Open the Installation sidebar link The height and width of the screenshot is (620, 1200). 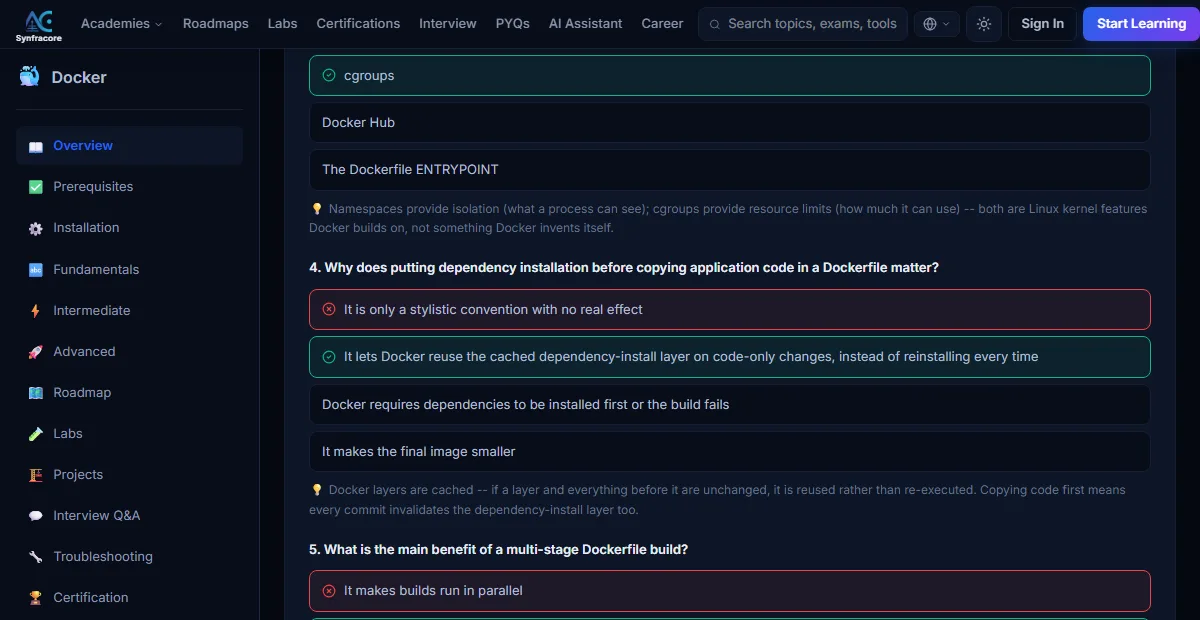[129, 228]
